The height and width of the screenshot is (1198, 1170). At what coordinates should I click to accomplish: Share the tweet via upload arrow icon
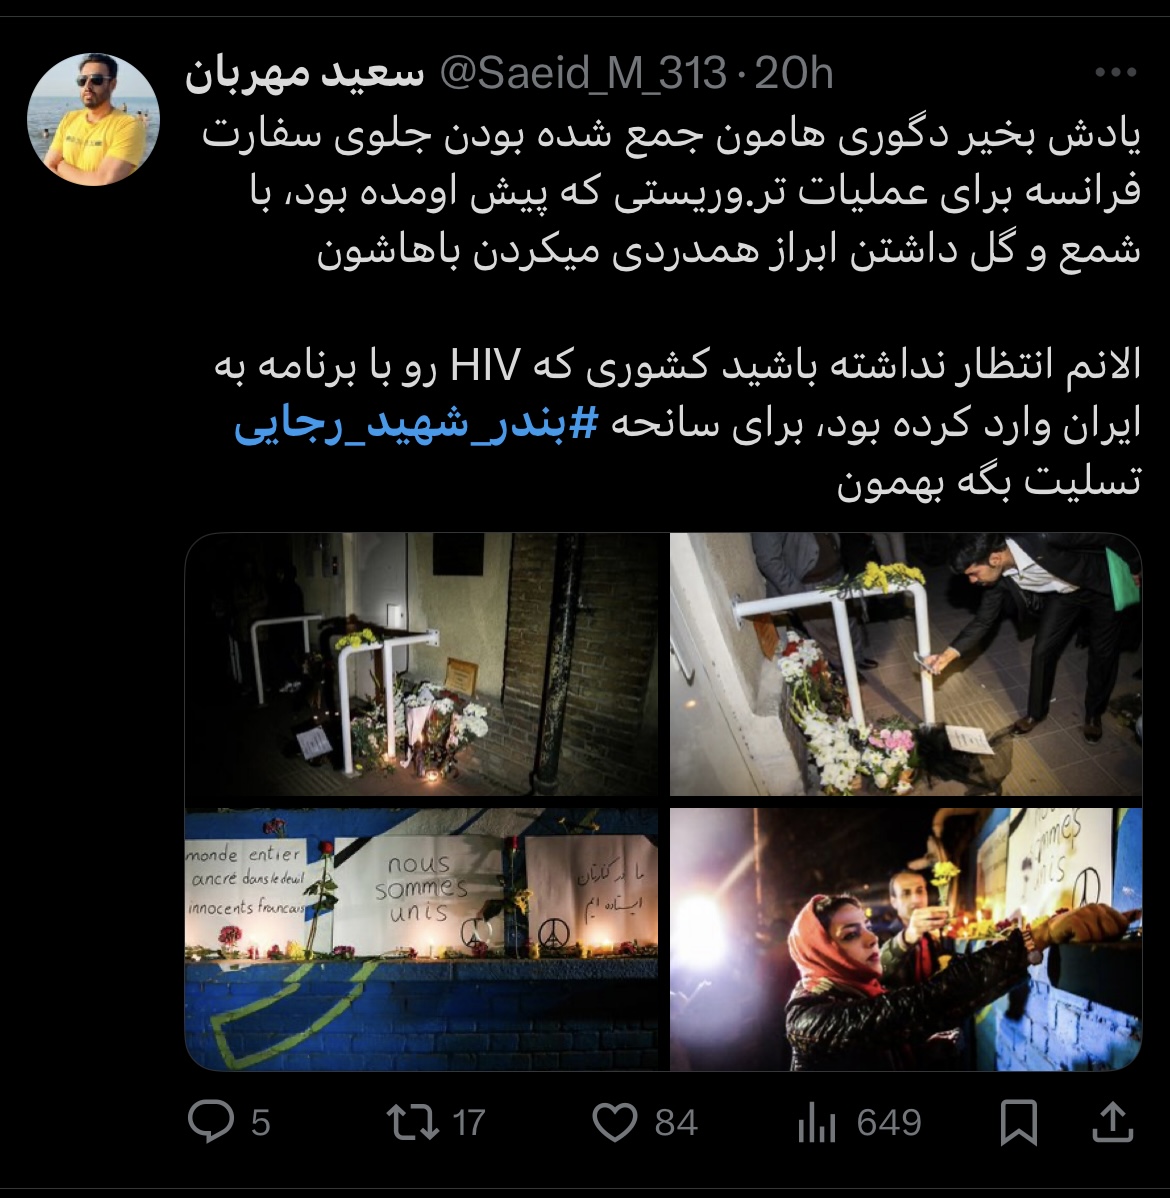[1113, 1122]
